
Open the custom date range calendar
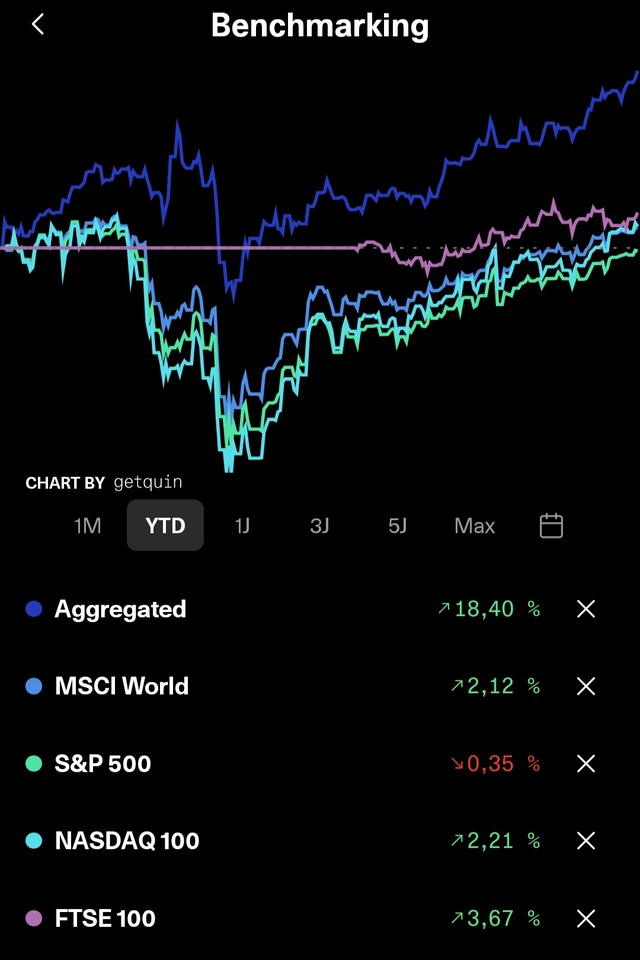(x=551, y=526)
